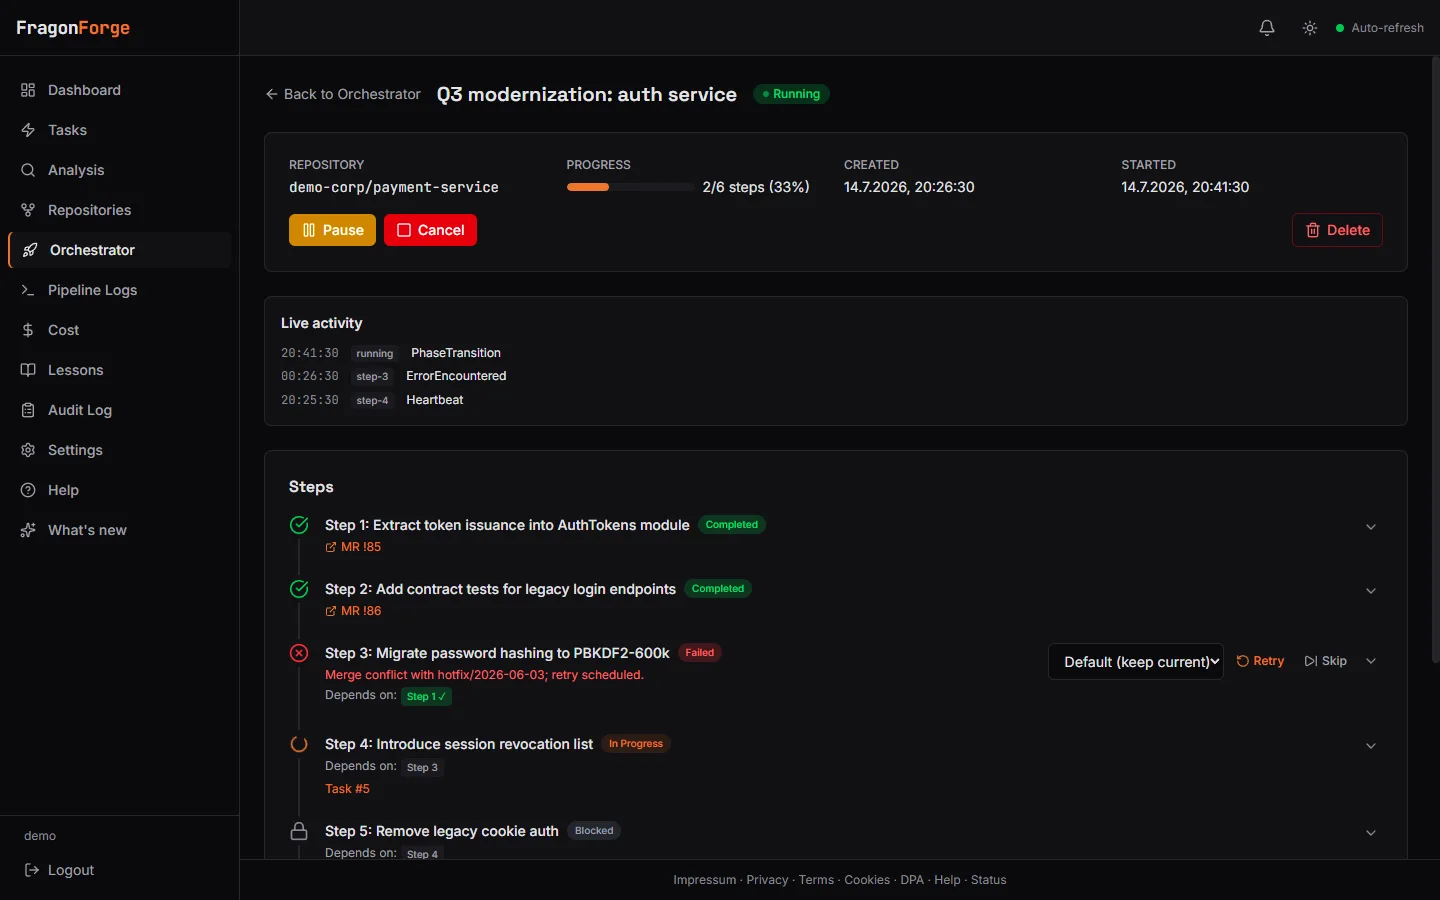This screenshot has height=900, width=1440.
Task: Open Cookies footer link
Action: [867, 880]
